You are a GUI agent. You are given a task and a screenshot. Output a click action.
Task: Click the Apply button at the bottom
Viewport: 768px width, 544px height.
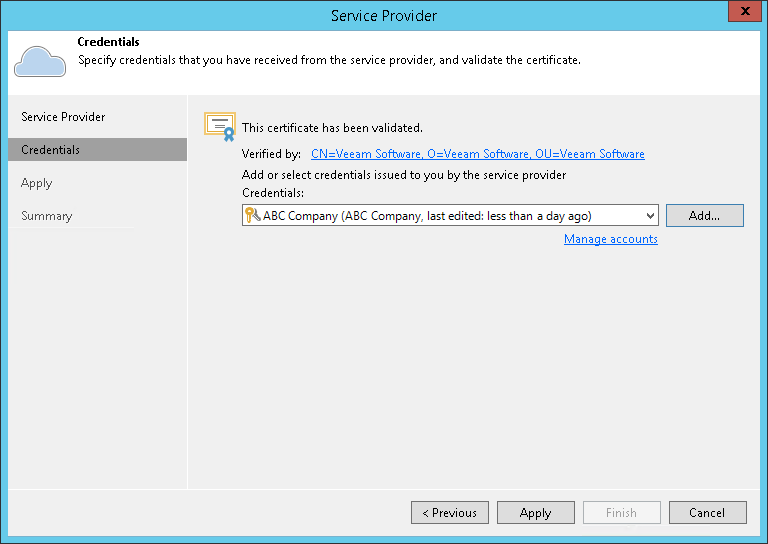[535, 513]
